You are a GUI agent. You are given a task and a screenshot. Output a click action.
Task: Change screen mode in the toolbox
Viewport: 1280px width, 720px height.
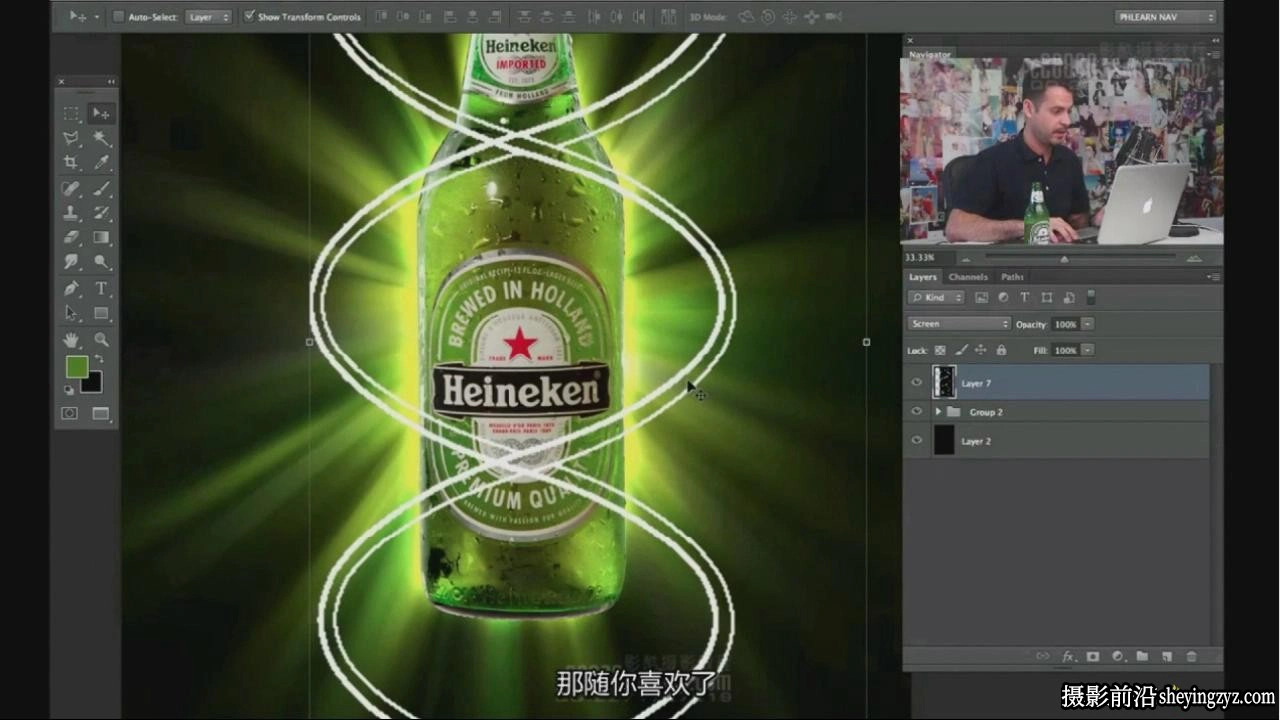[101, 413]
